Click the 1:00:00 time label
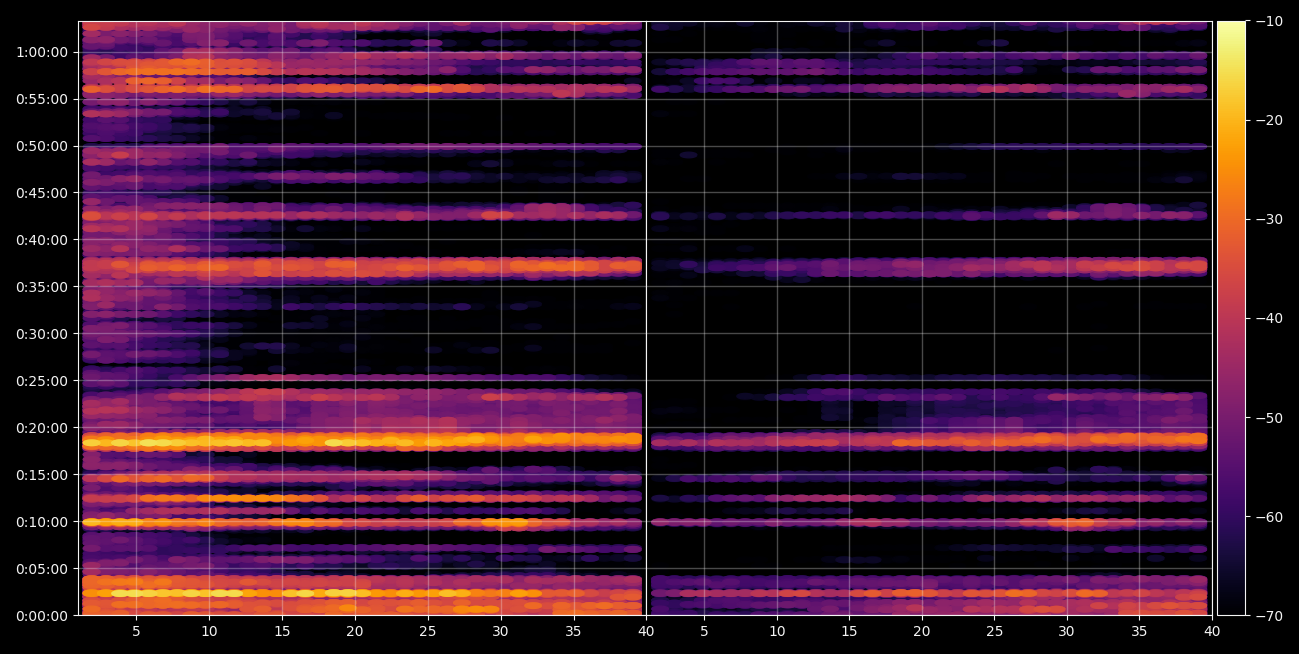The height and width of the screenshot is (654, 1299). click(x=41, y=51)
